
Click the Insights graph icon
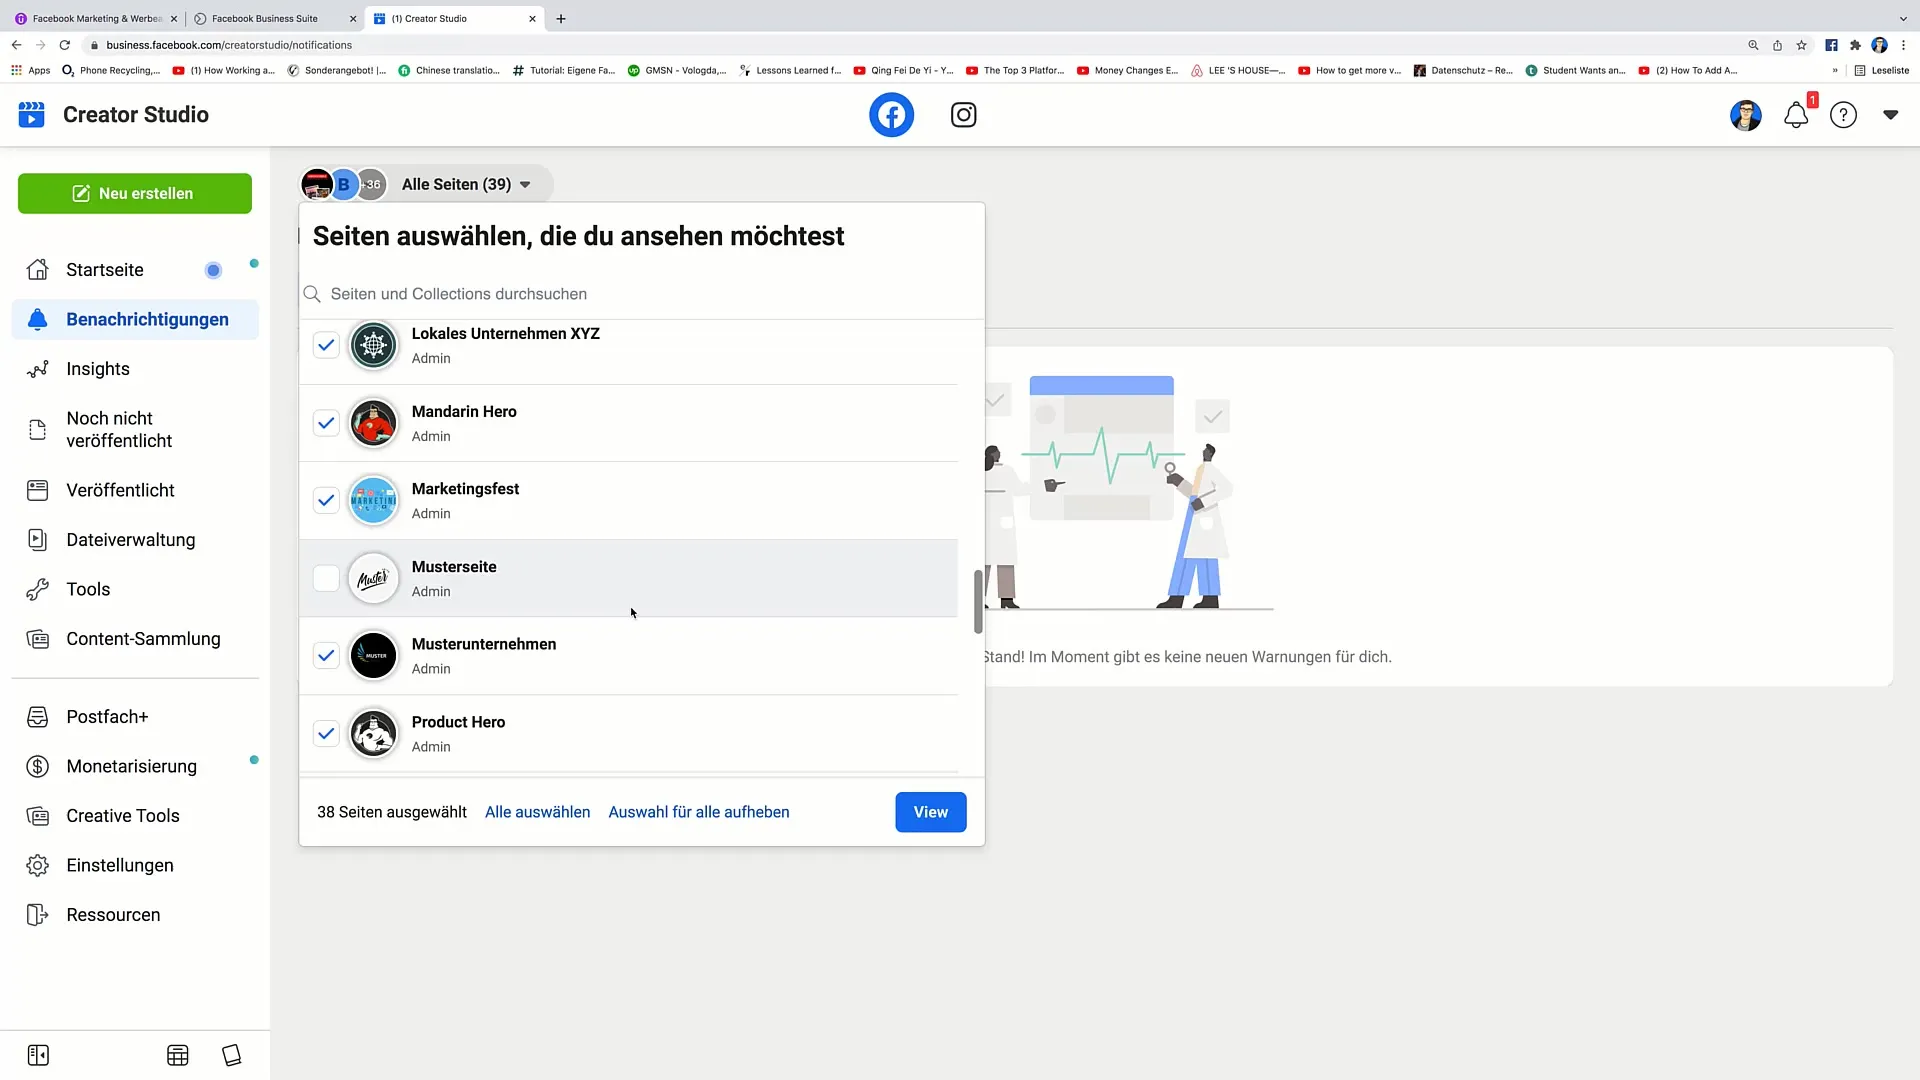(x=38, y=369)
